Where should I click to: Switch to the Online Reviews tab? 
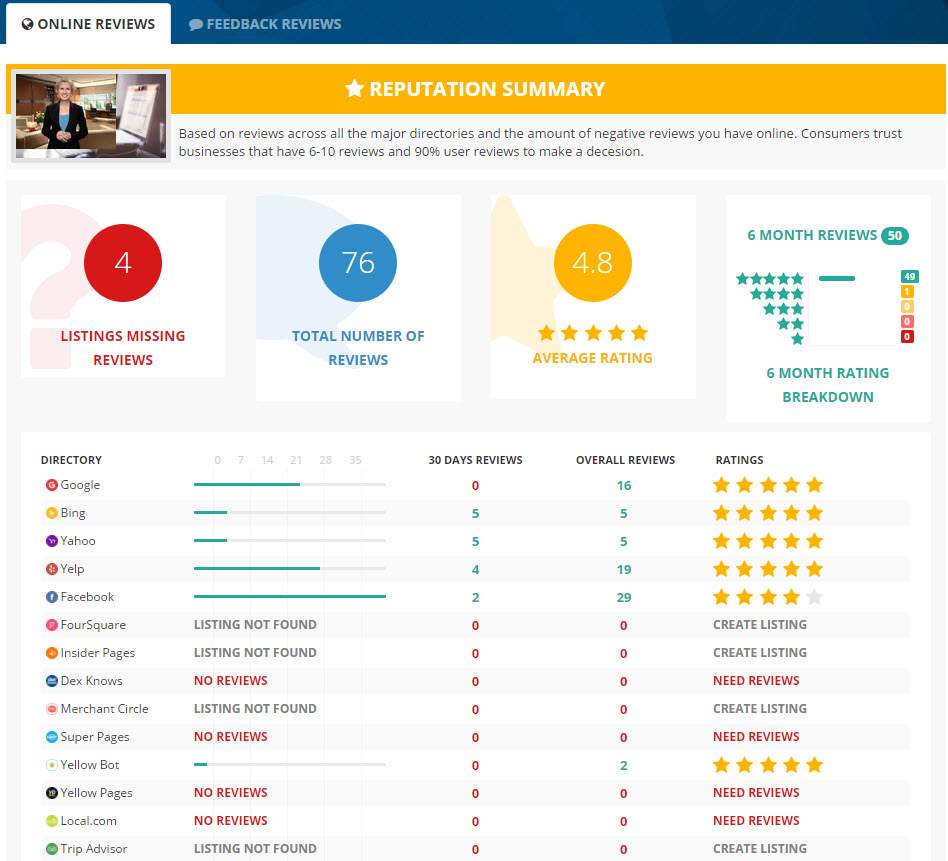88,24
